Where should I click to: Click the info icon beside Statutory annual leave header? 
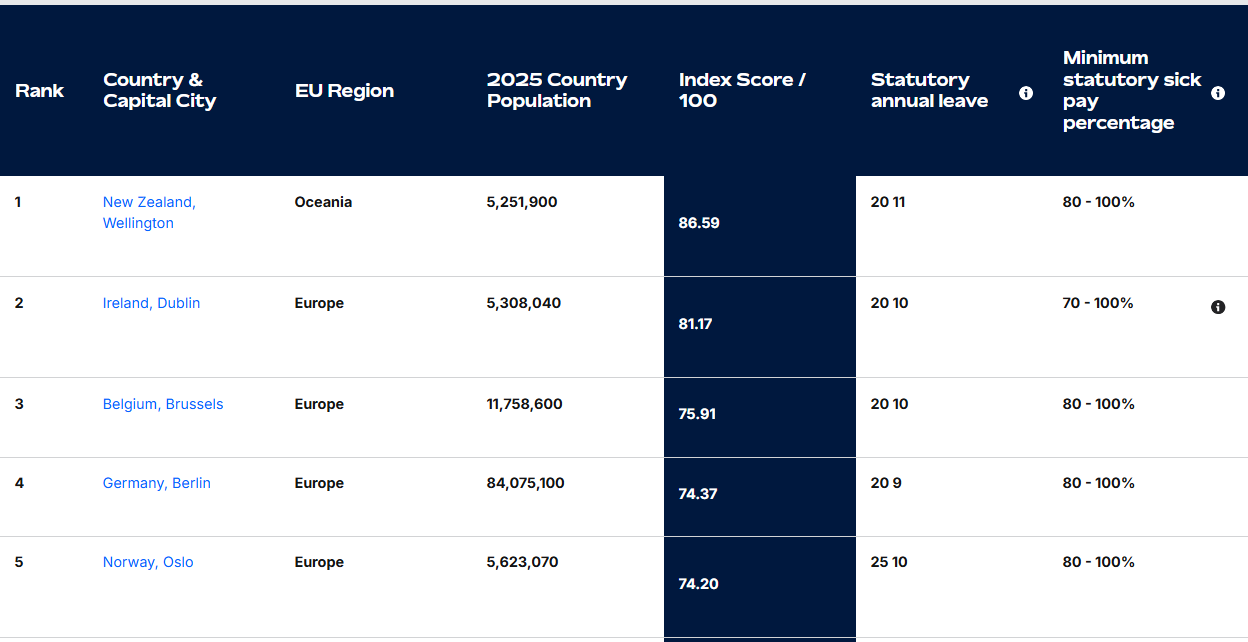pyautogui.click(x=1026, y=92)
